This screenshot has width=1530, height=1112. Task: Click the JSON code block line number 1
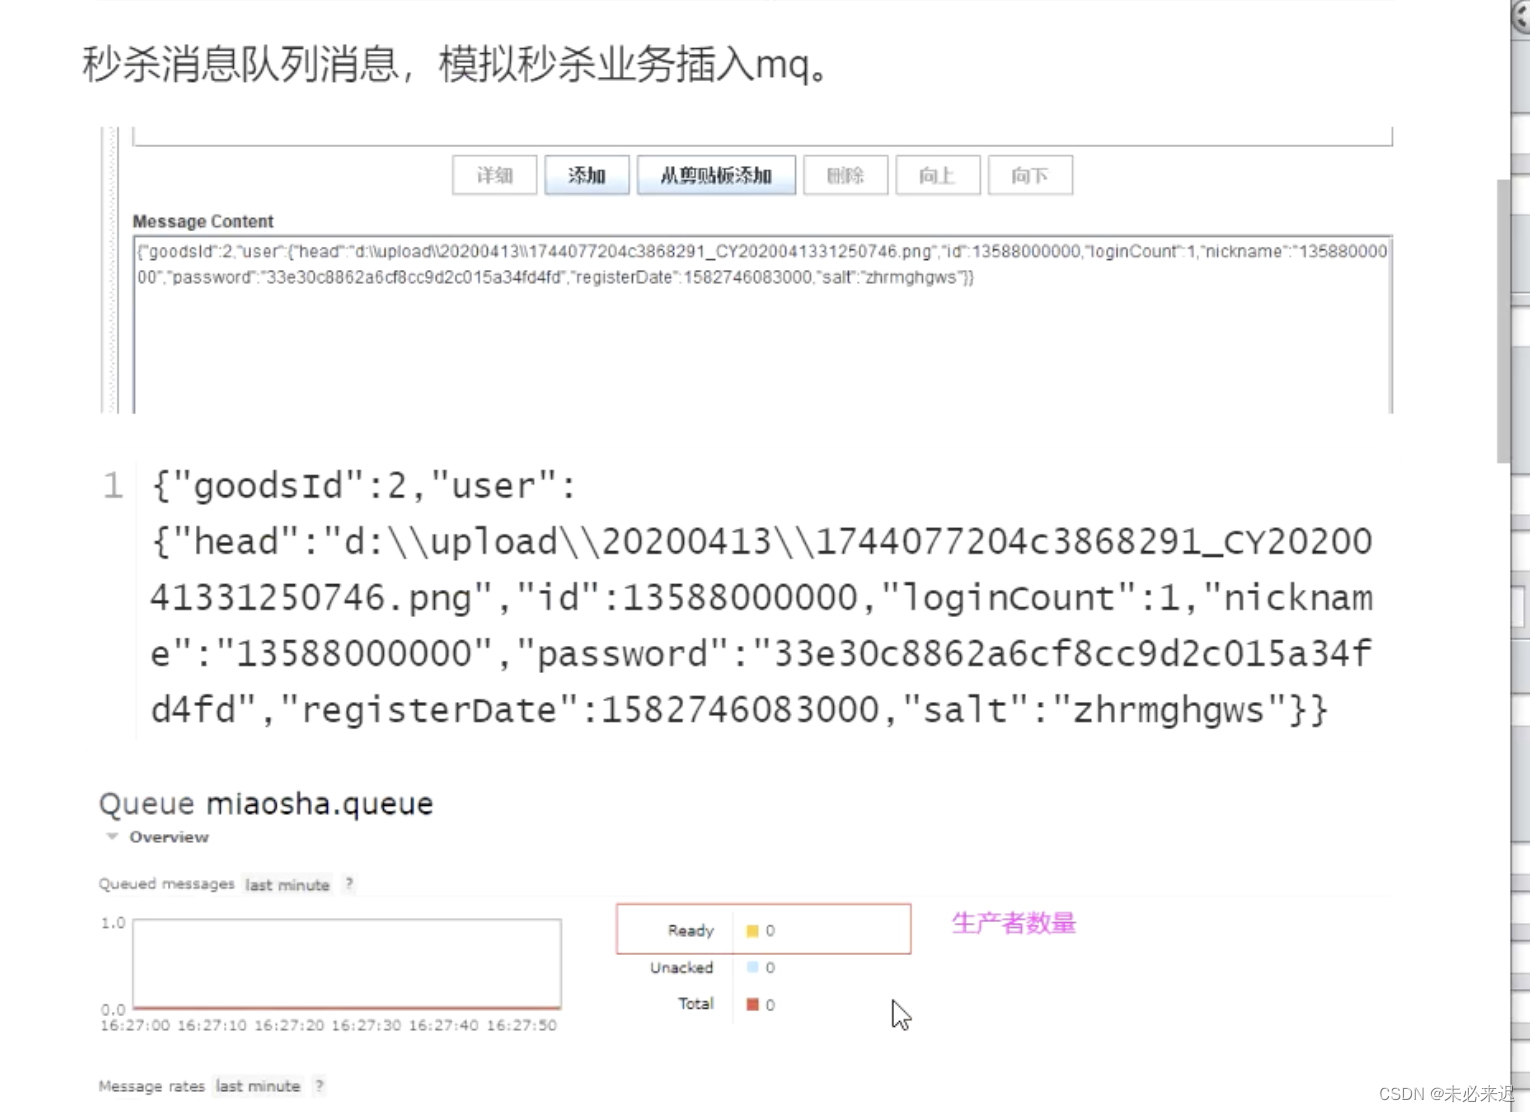113,486
